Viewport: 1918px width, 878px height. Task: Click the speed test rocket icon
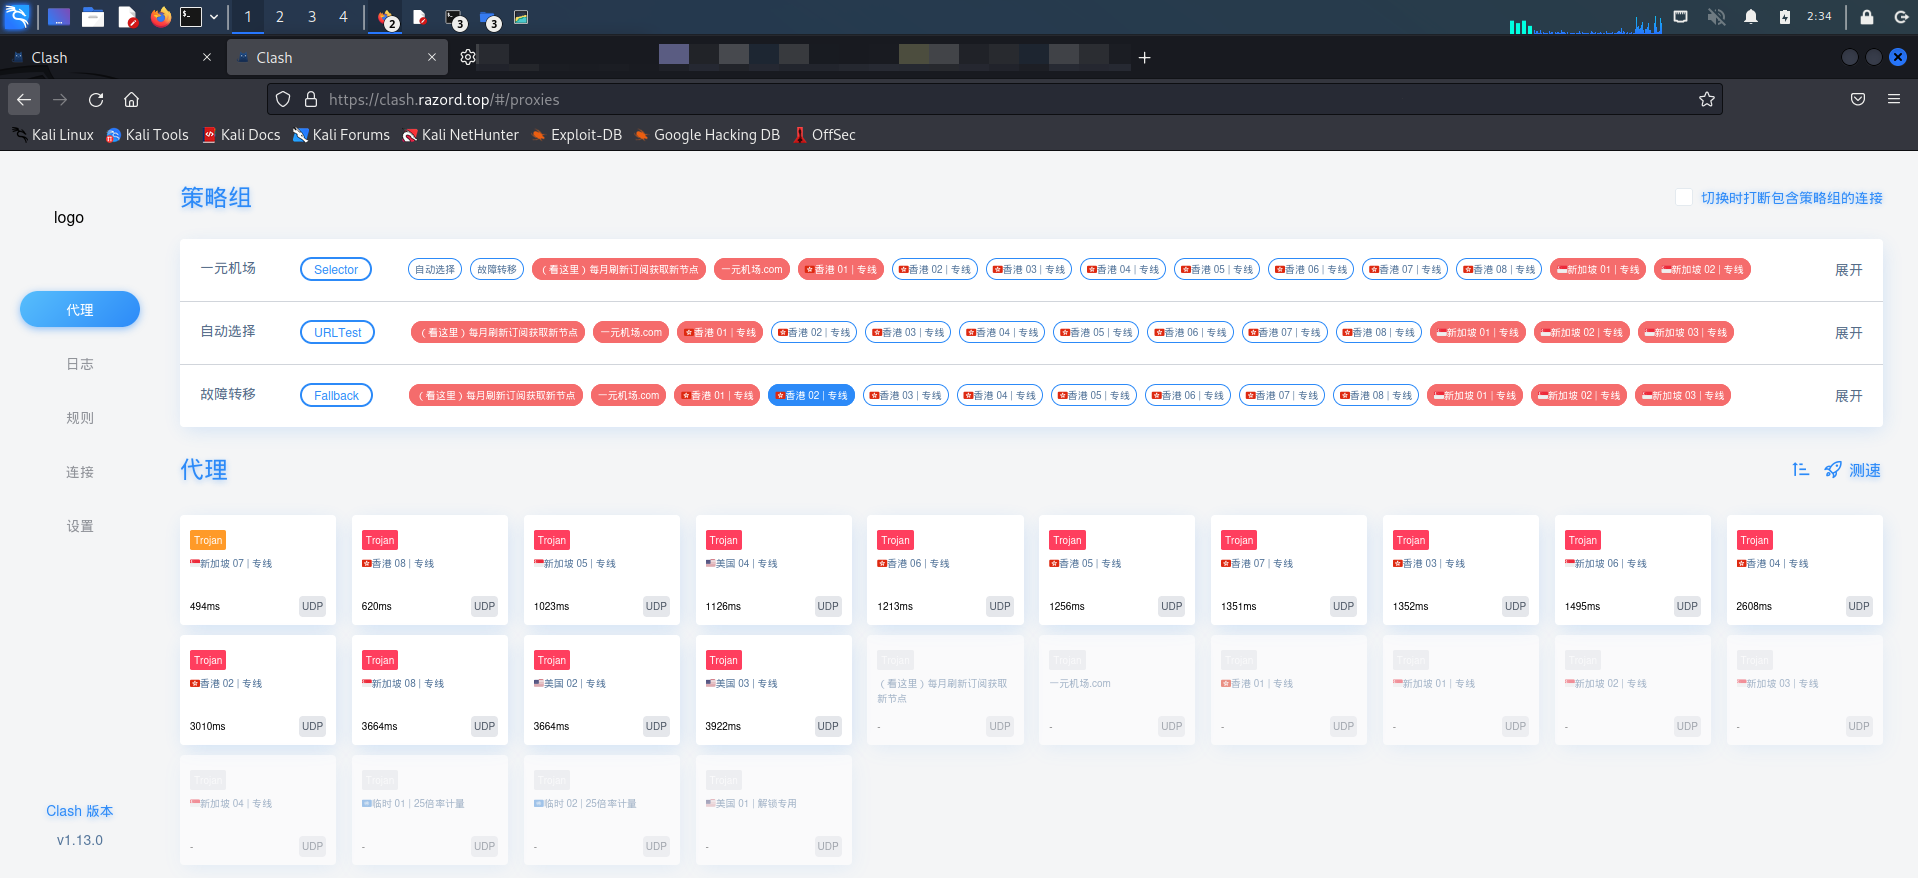1832,470
